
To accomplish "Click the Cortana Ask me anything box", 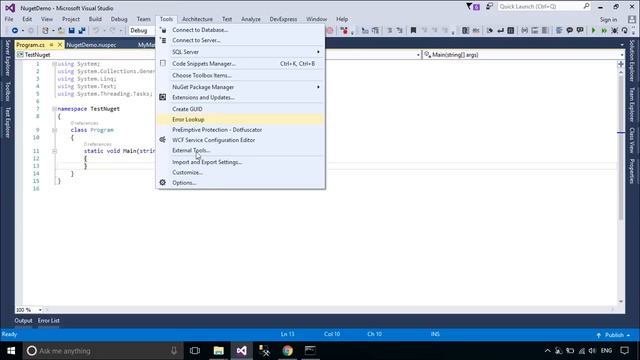I will 102,351.
